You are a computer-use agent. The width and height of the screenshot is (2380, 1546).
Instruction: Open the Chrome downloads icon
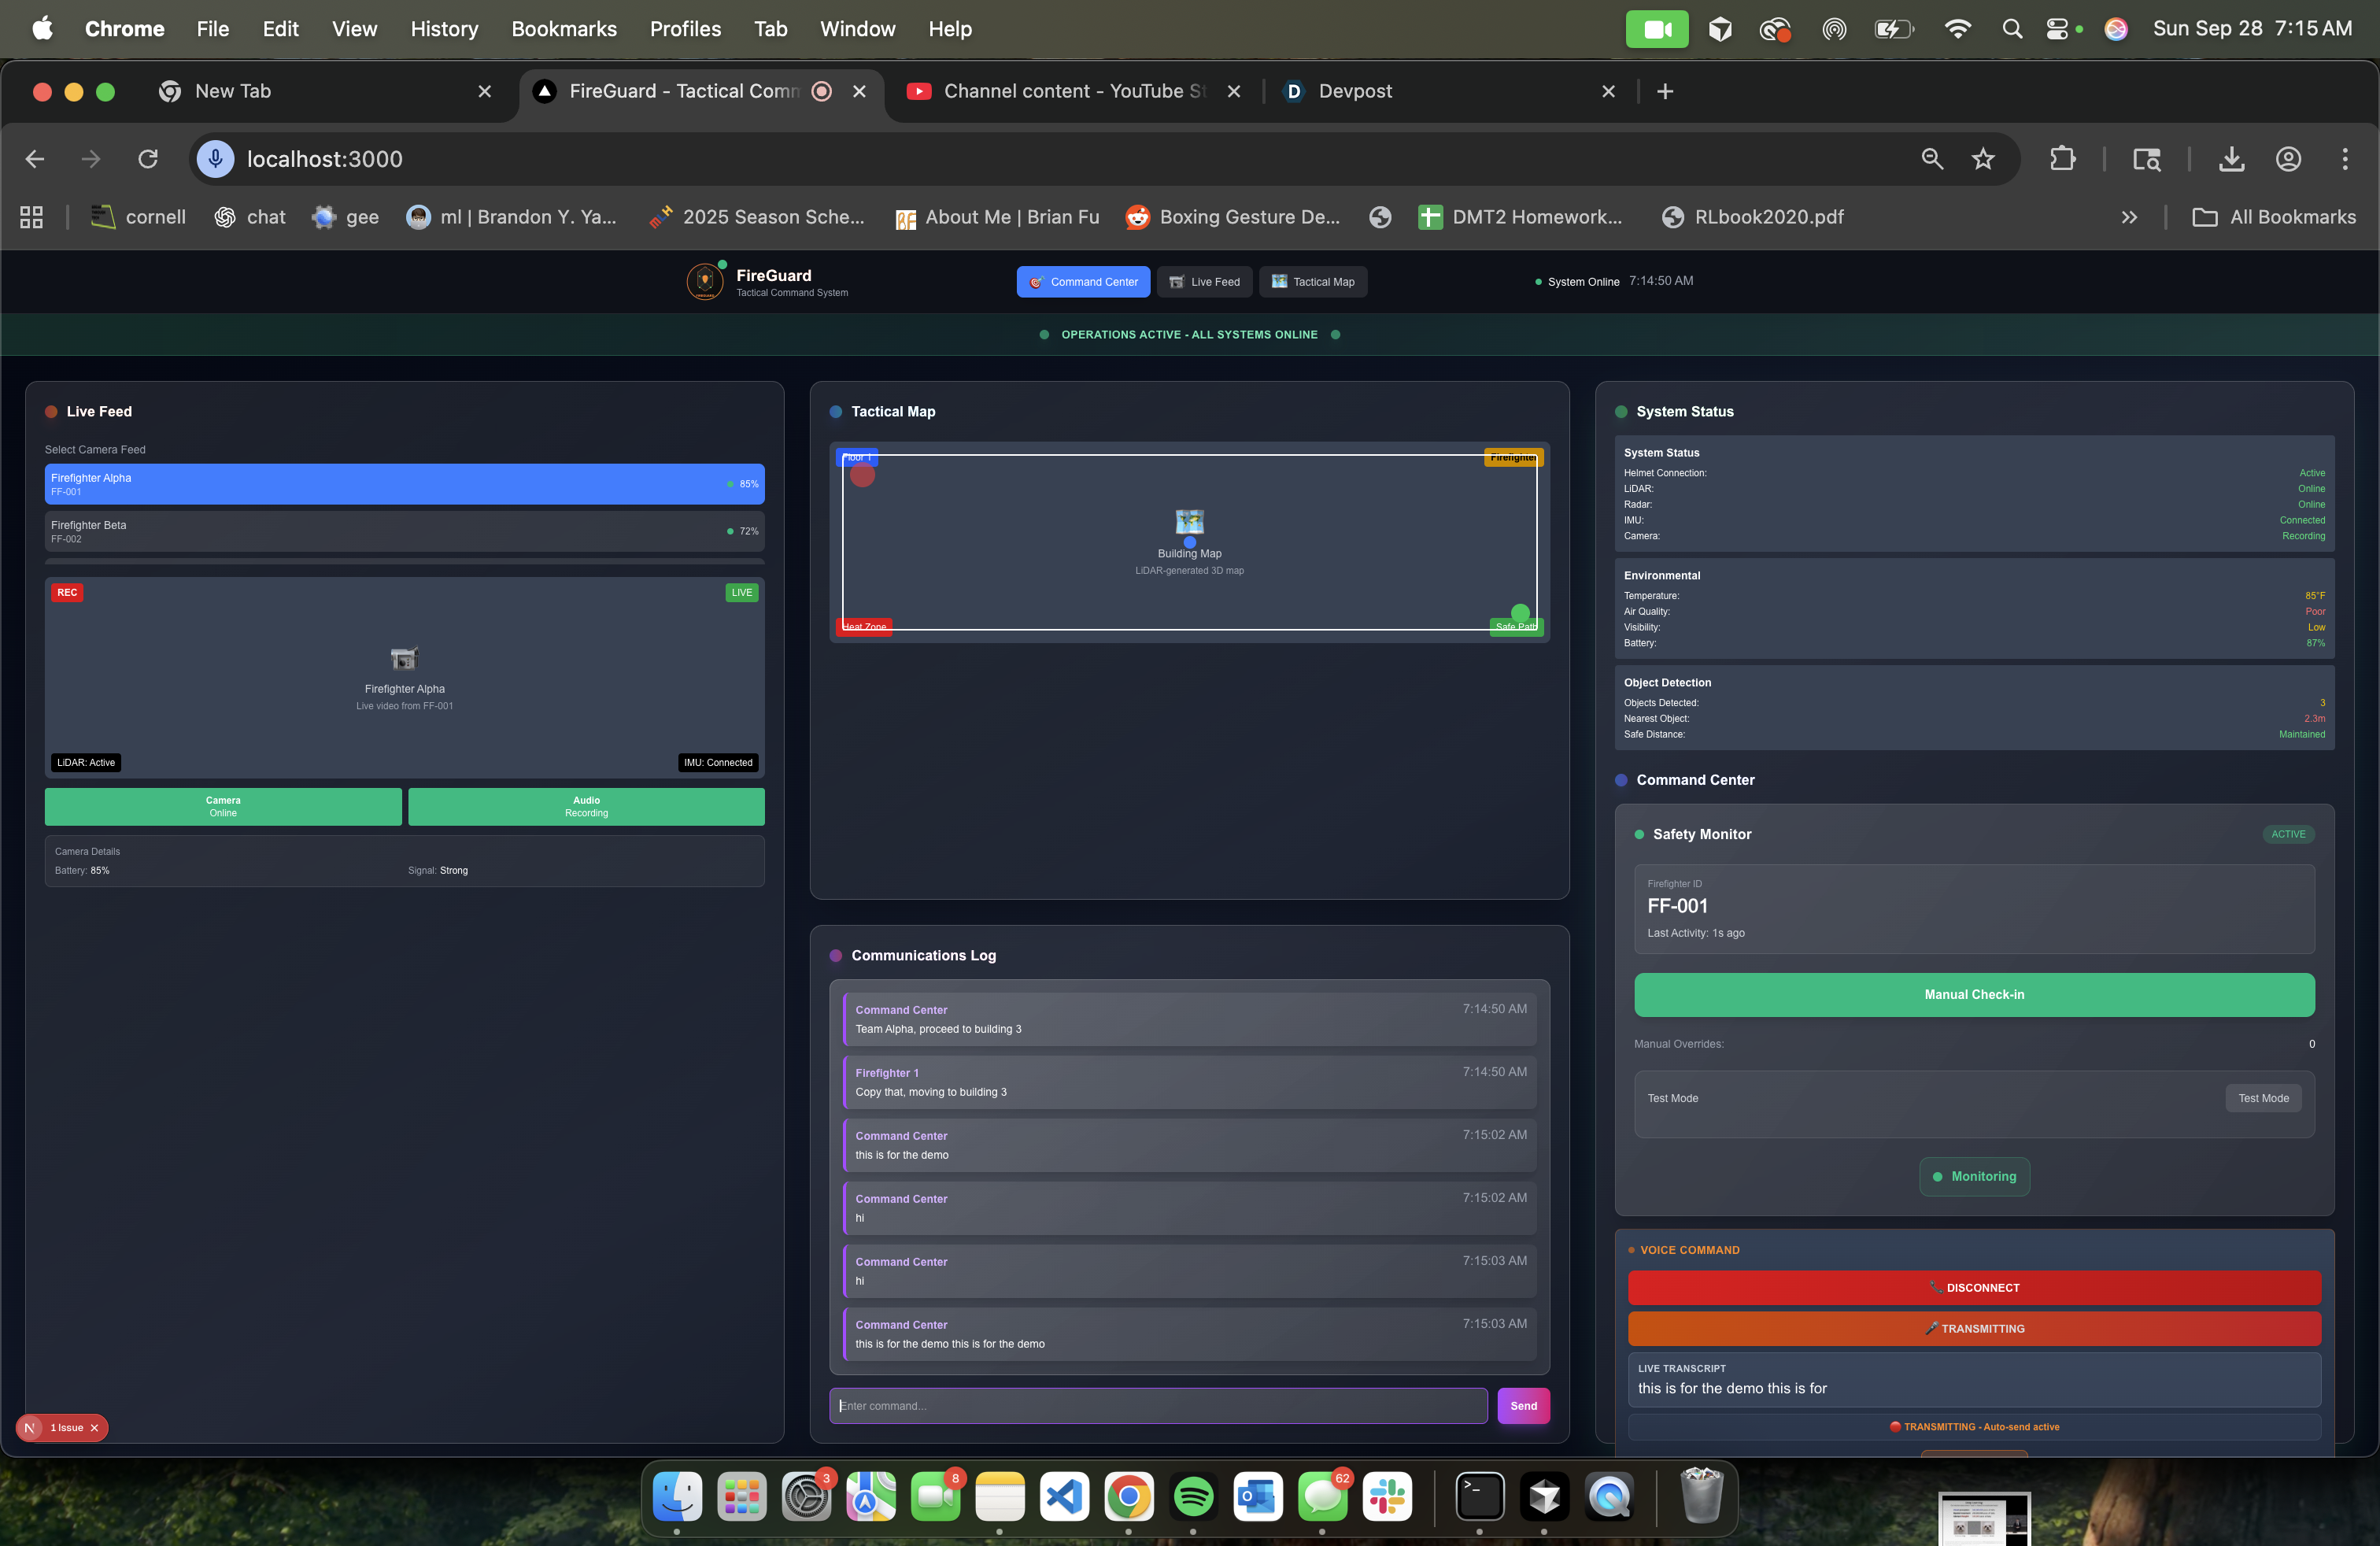point(2231,159)
